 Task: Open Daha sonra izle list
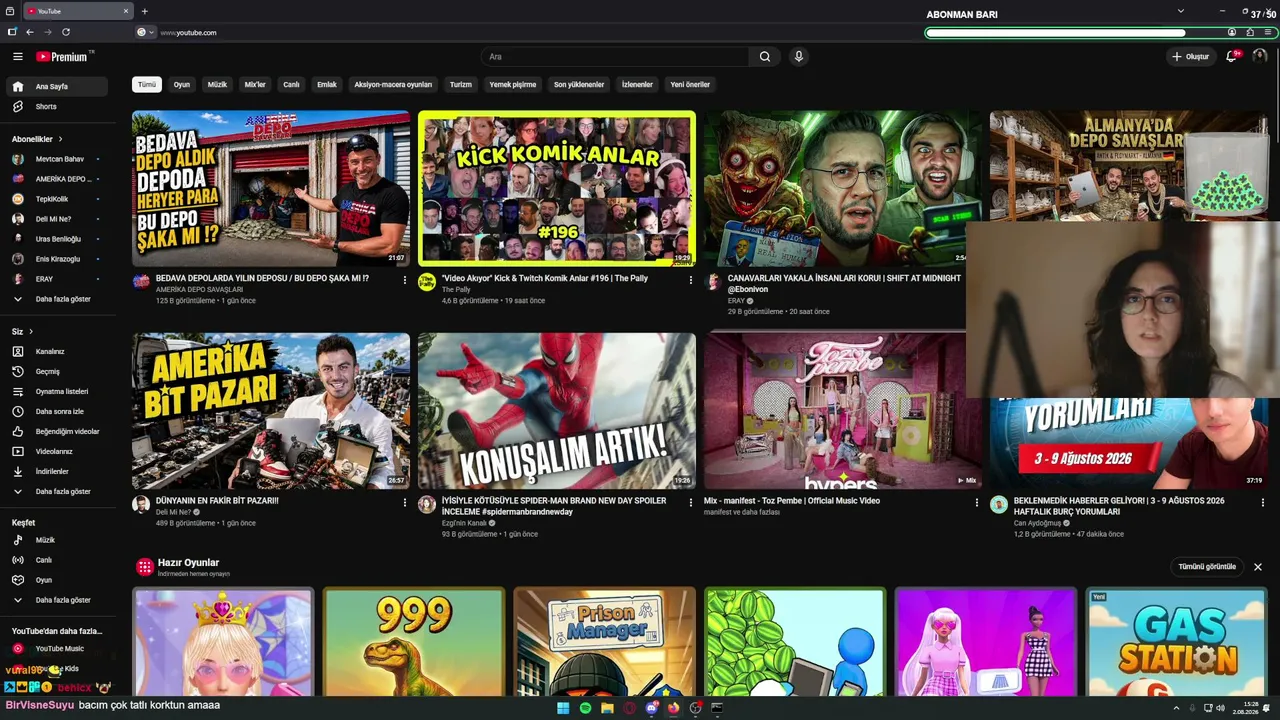tap(58, 411)
